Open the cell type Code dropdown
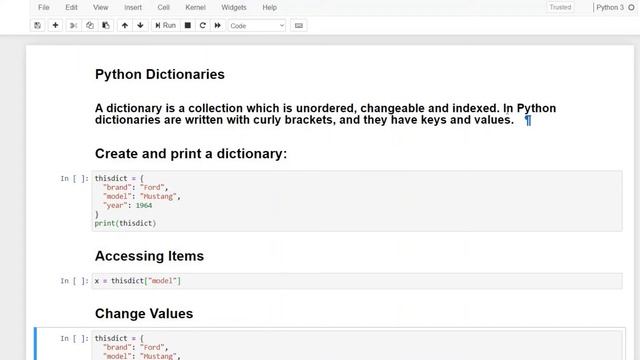The width and height of the screenshot is (640, 360). tap(257, 26)
